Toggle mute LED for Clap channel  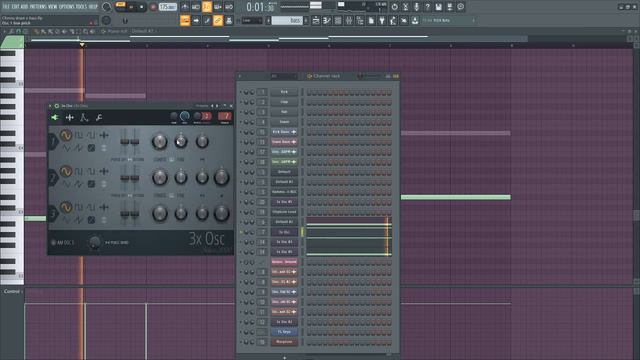[241, 102]
